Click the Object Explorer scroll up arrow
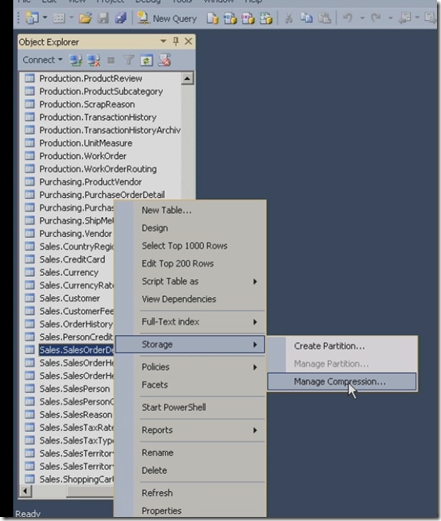Viewport: 441px width, 521px height. (187, 79)
